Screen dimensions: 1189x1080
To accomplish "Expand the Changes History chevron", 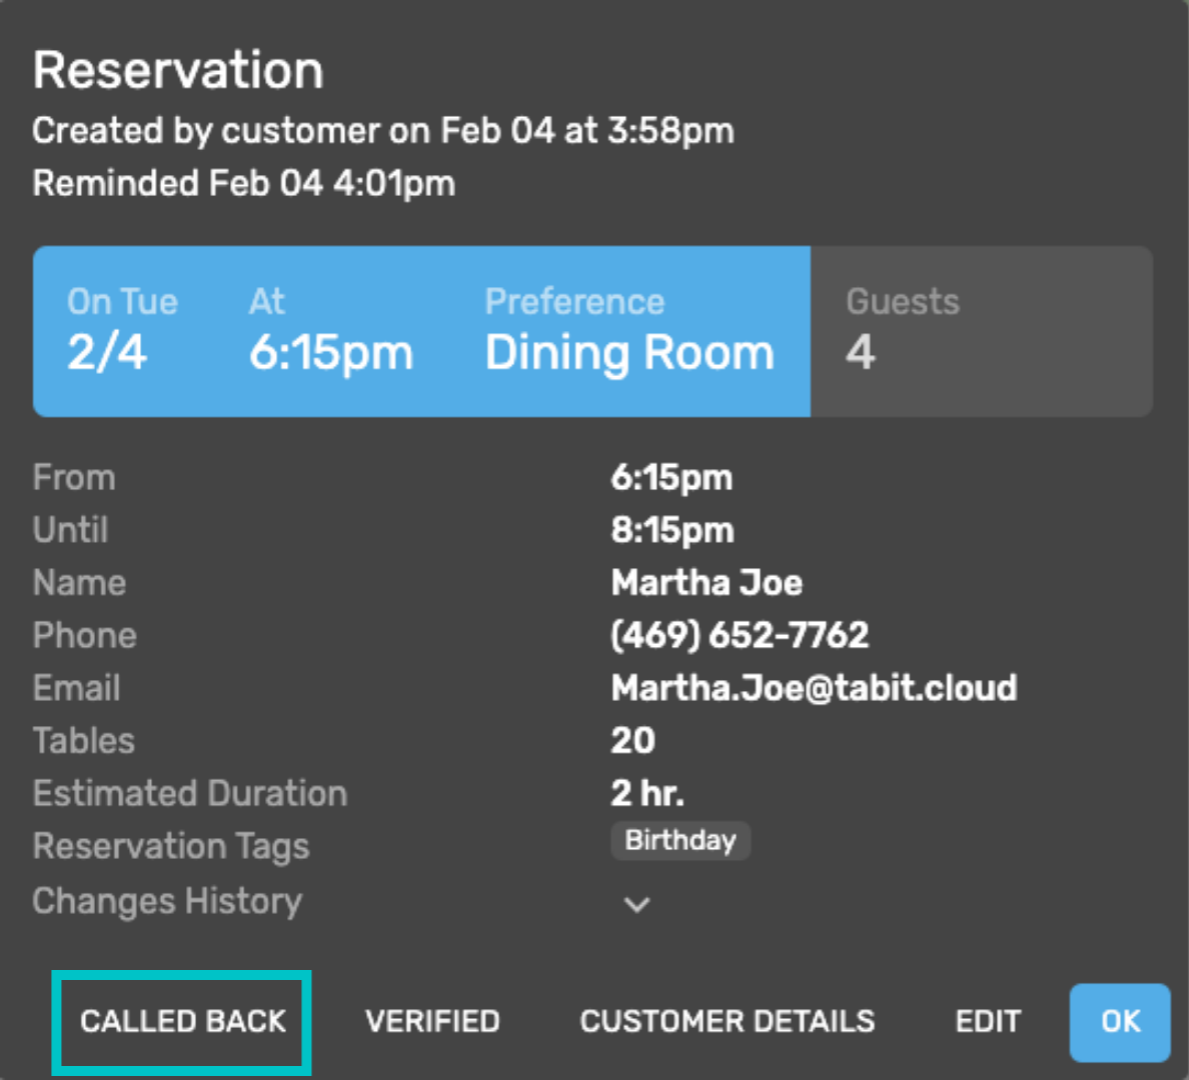I will coord(636,904).
